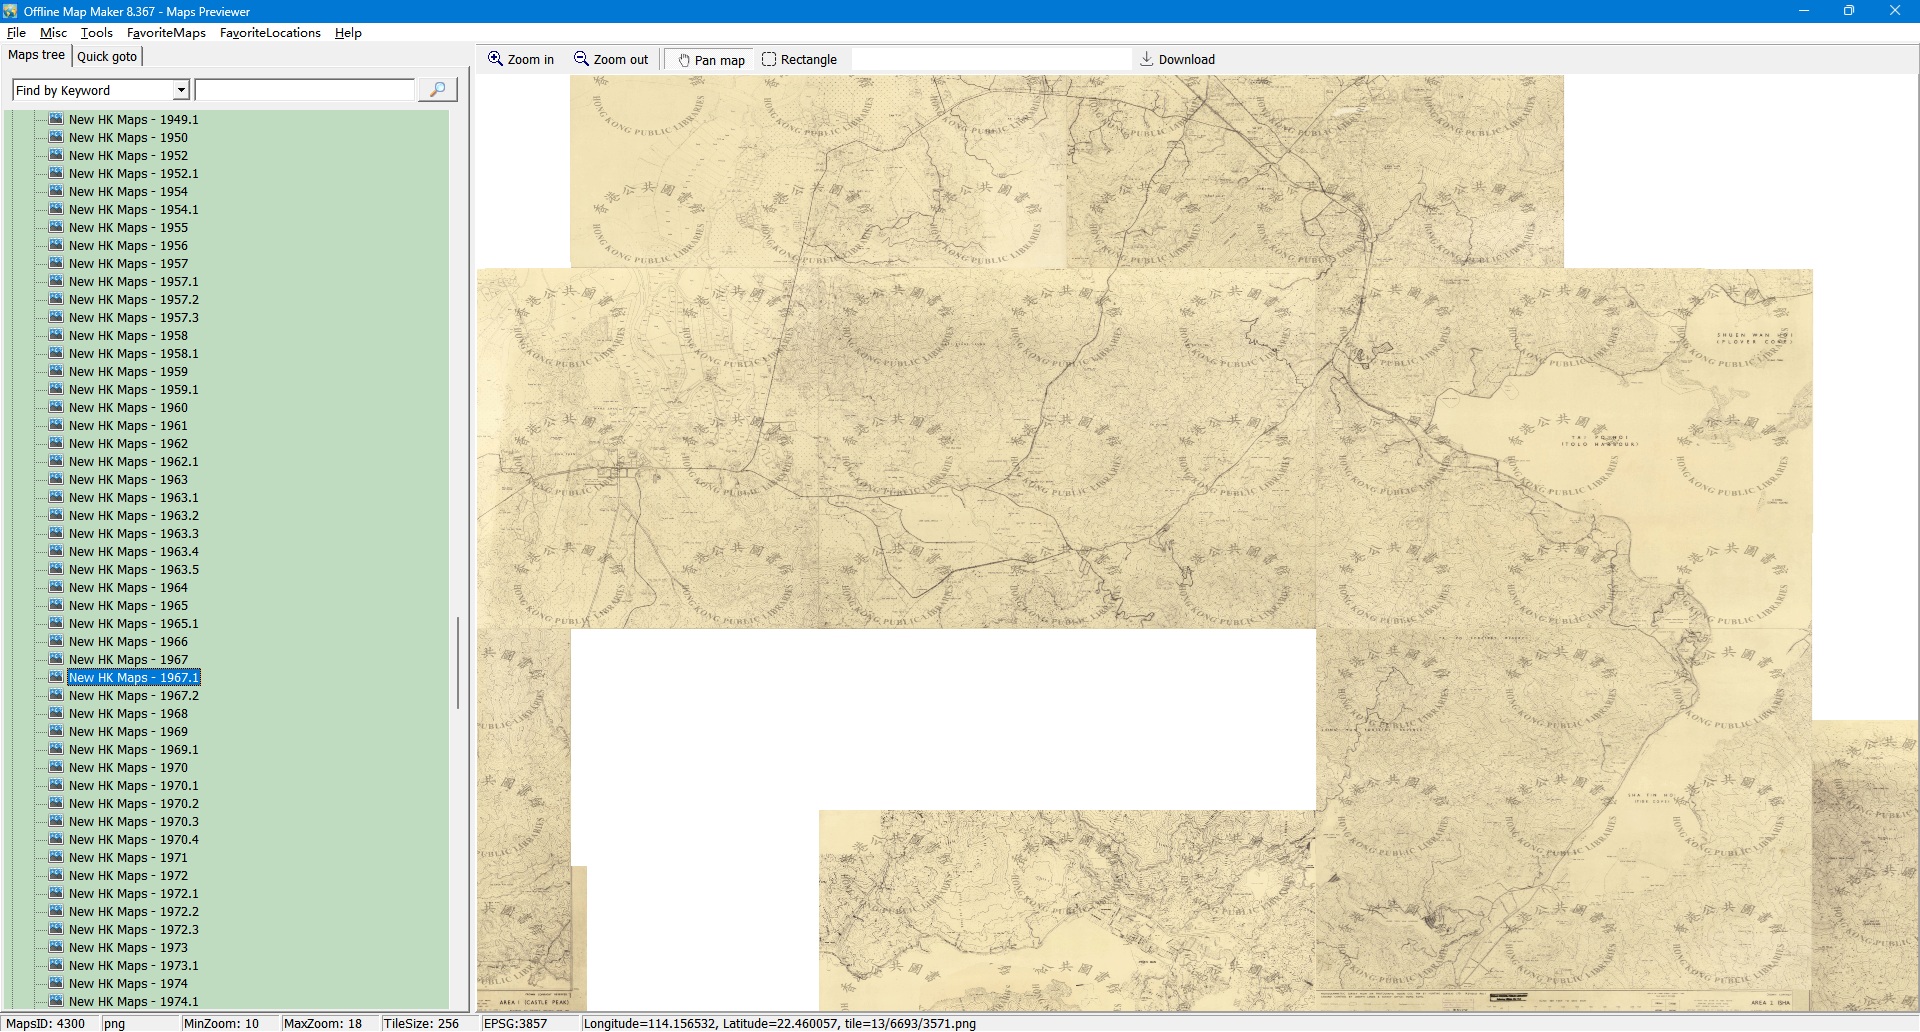Viewport: 1920px width, 1032px height.
Task: Click map icon beside New HK Maps - 1960
Action: (56, 407)
